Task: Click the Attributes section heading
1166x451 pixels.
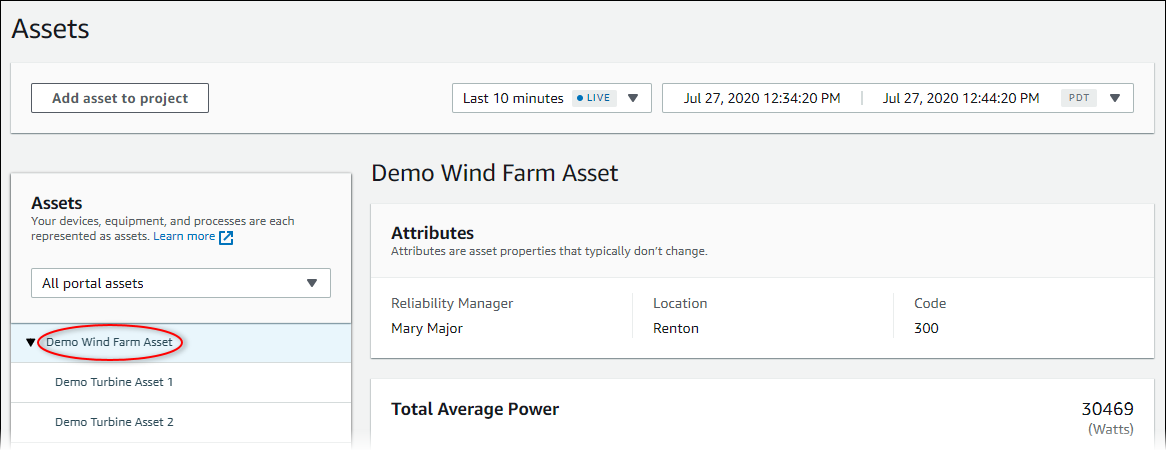Action: [x=432, y=233]
